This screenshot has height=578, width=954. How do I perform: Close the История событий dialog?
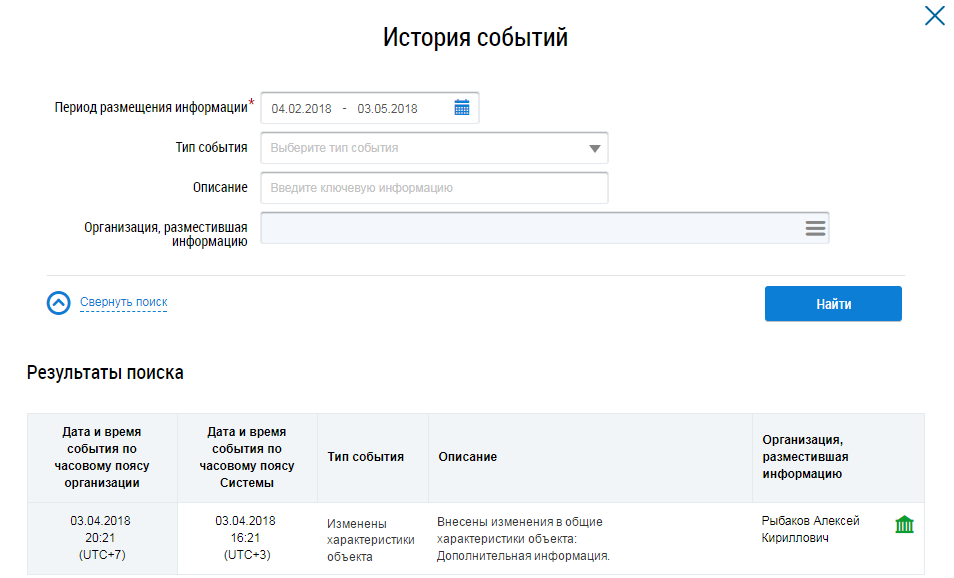[x=934, y=16]
